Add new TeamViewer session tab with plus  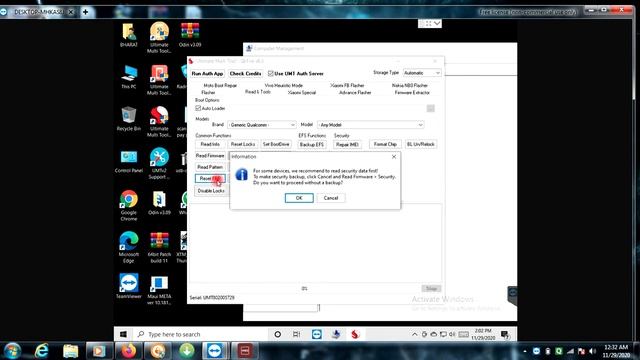pyautogui.click(x=85, y=12)
